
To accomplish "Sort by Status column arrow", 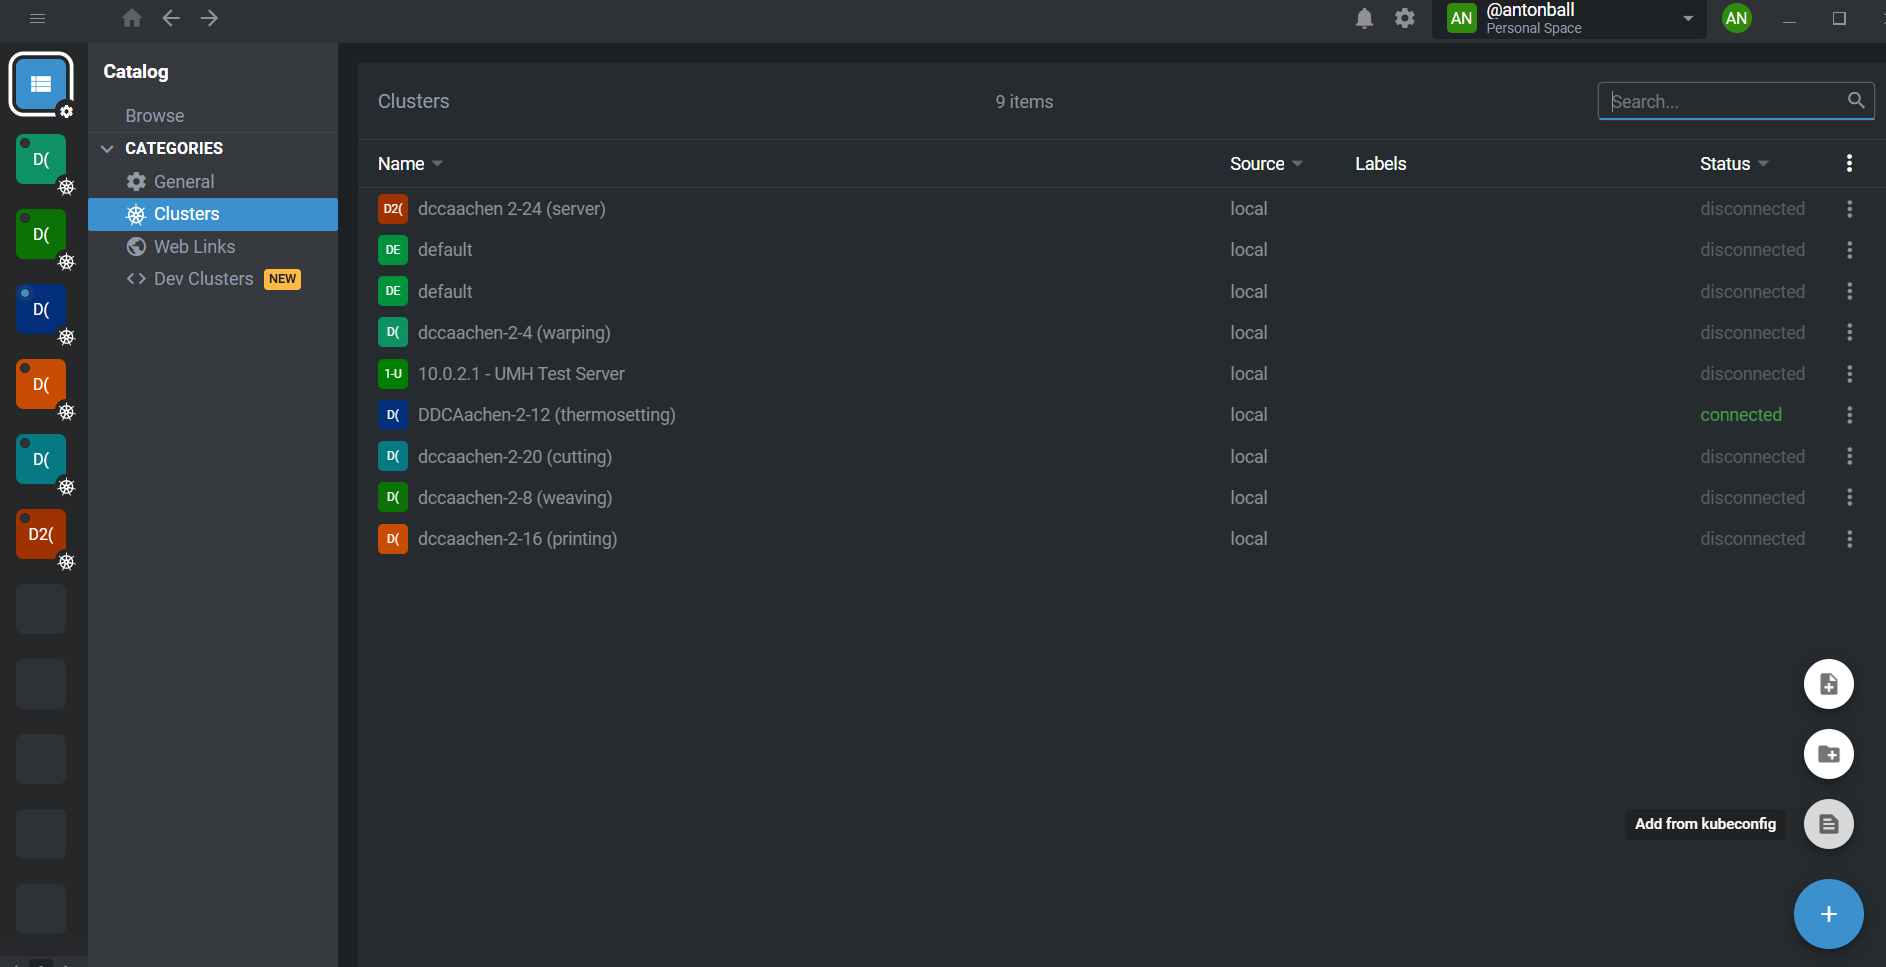I will tap(1763, 164).
